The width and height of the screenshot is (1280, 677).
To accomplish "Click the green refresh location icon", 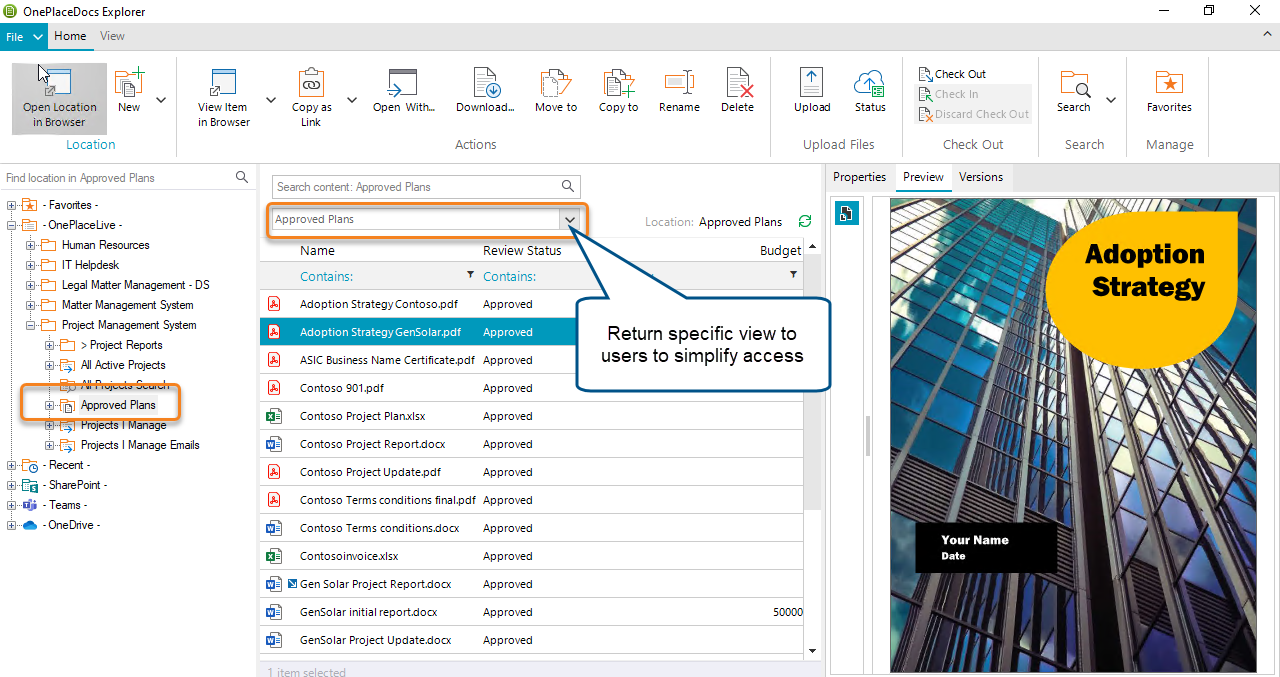I will 805,222.
